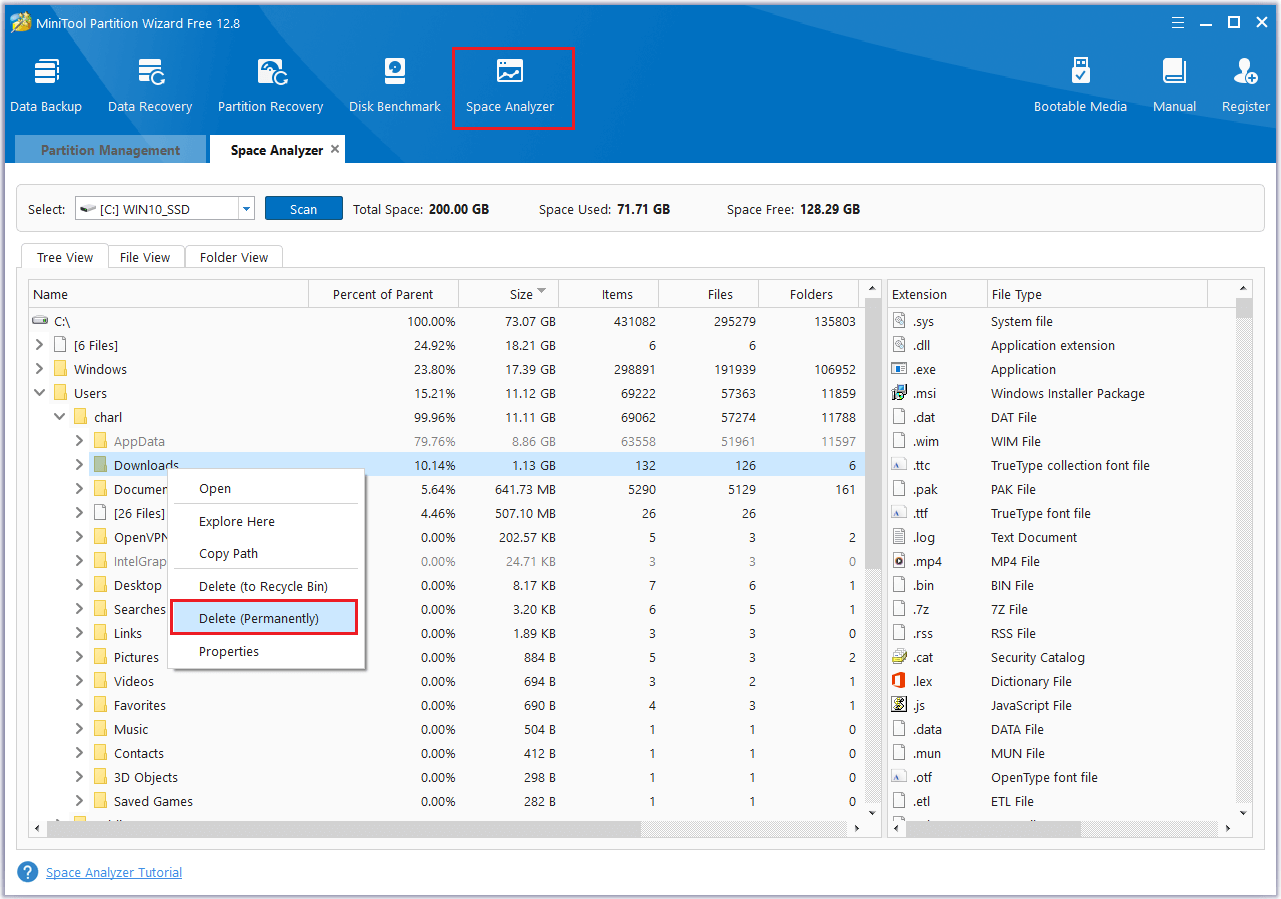Screen dimensions: 1281x899
Task: Click the Scan button
Action: tap(304, 209)
